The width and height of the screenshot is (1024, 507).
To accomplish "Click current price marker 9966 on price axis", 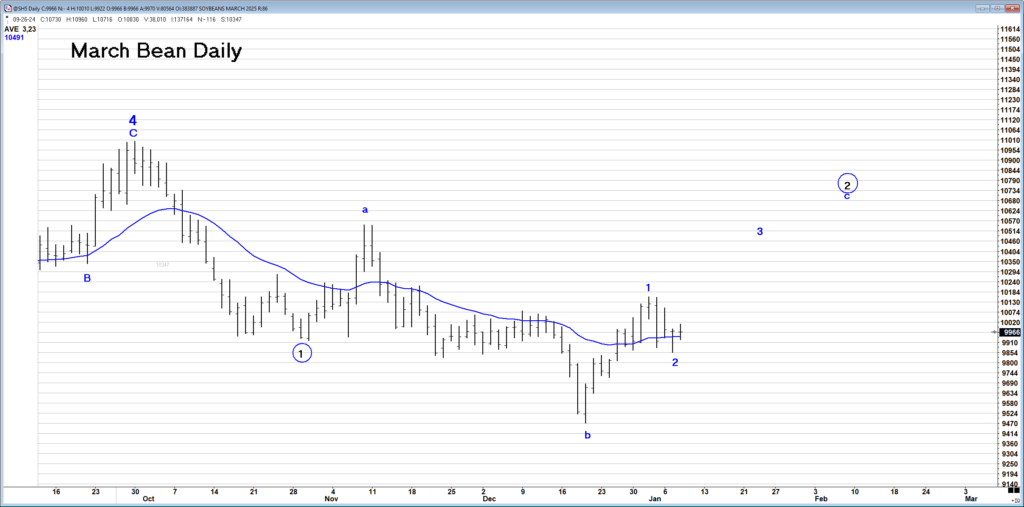I will [1007, 332].
